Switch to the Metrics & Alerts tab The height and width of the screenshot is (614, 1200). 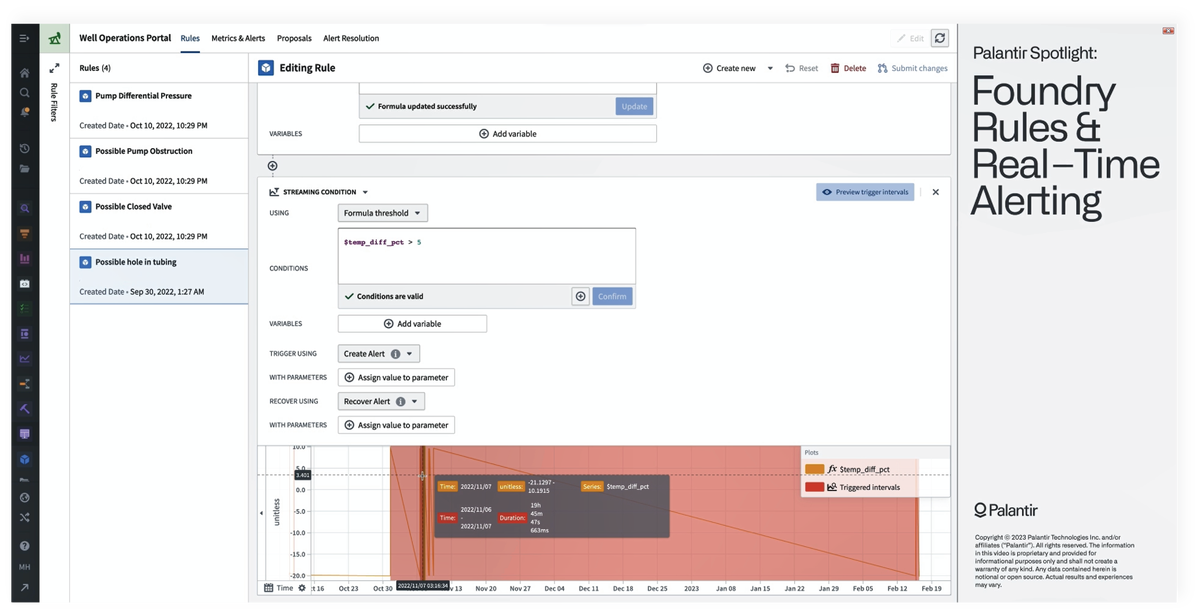pos(238,38)
